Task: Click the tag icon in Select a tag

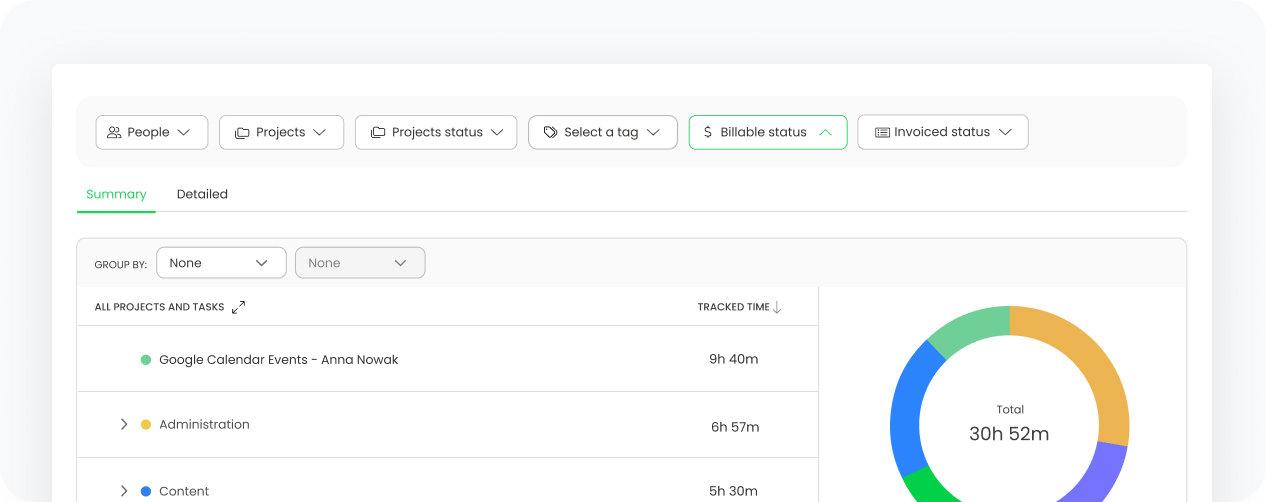Action: (x=550, y=132)
